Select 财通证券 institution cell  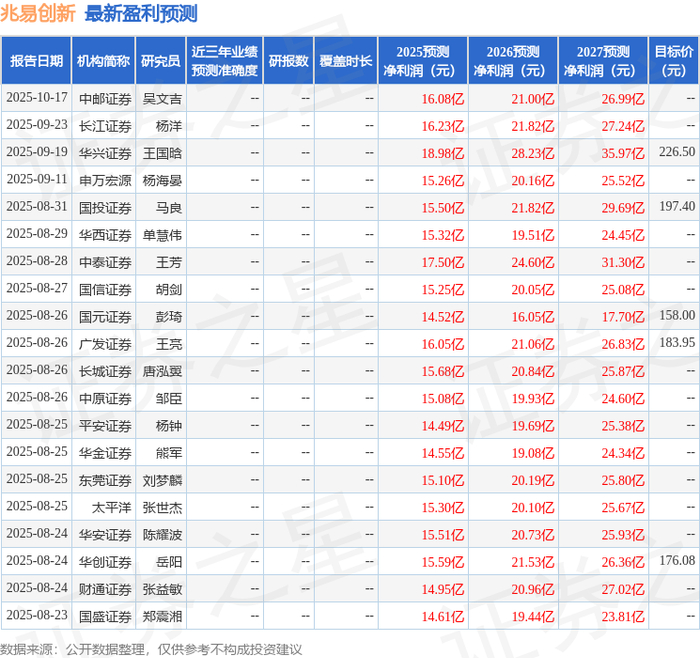pos(105,589)
